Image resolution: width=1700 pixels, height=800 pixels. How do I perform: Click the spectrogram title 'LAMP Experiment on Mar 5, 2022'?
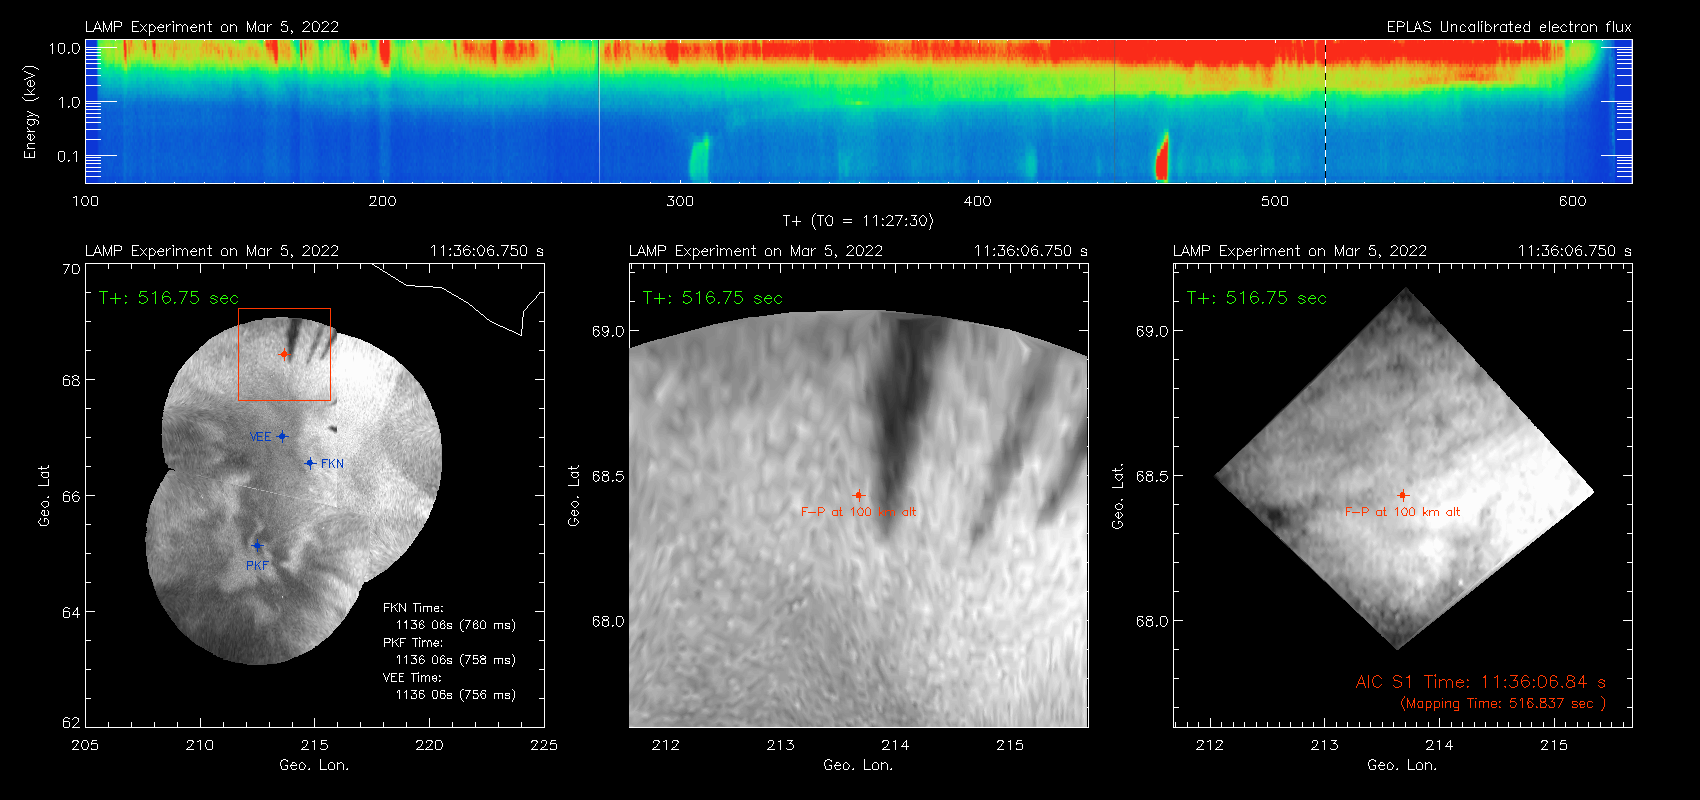212,27
